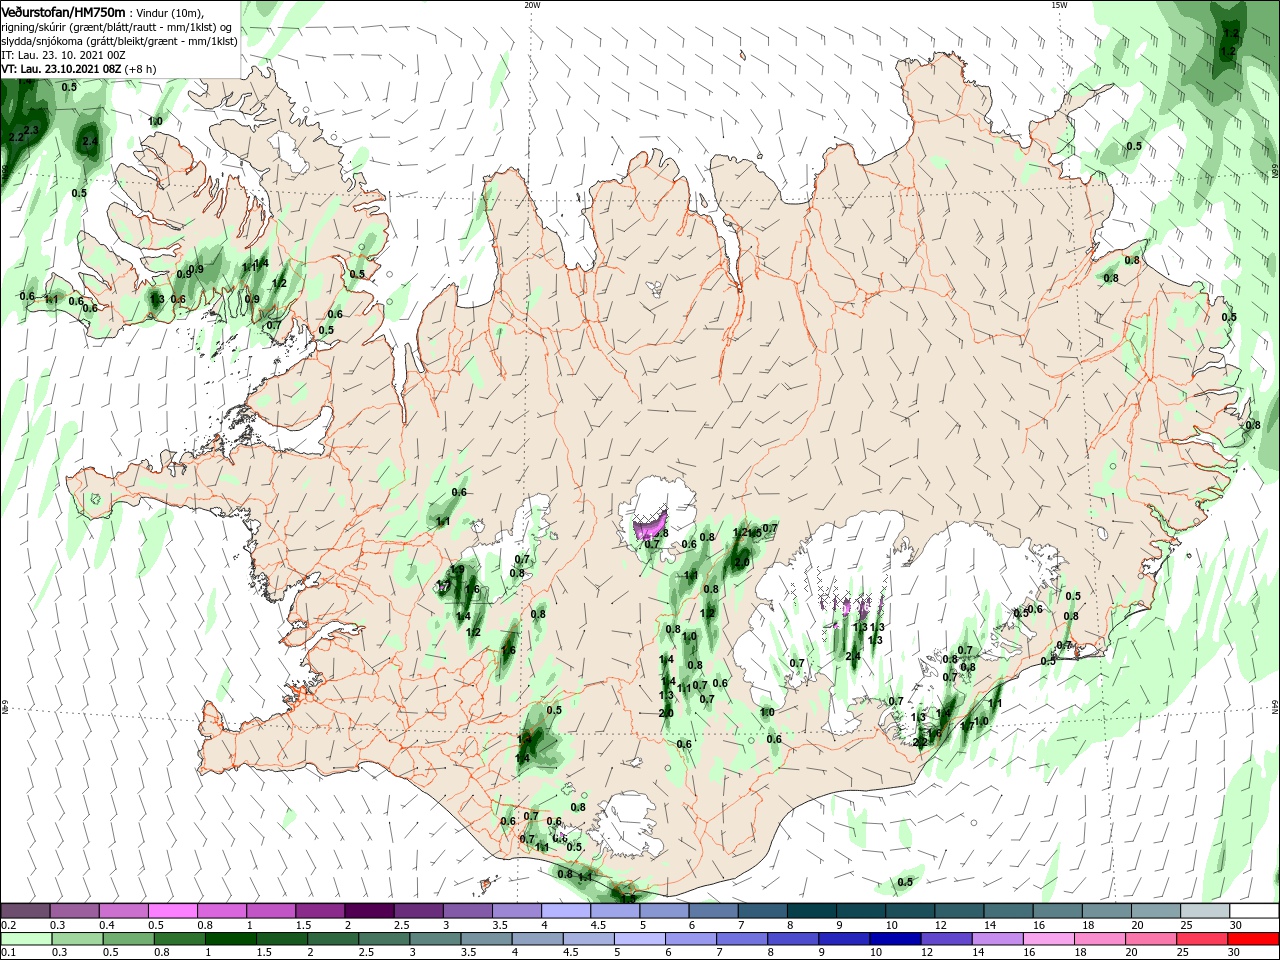
Task: Select the 'IT: Lau. 23. 10. 2021 00Z' line
Action: pos(63,55)
